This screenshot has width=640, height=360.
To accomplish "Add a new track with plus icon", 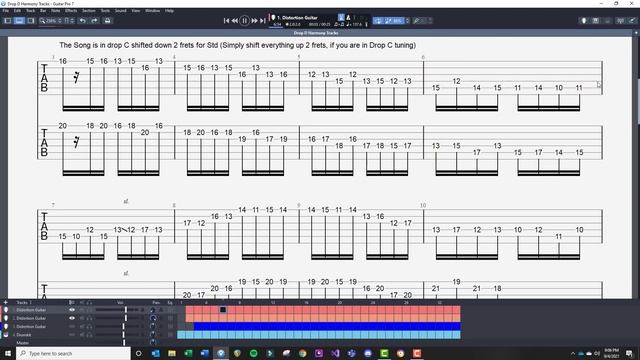I will coord(5,302).
